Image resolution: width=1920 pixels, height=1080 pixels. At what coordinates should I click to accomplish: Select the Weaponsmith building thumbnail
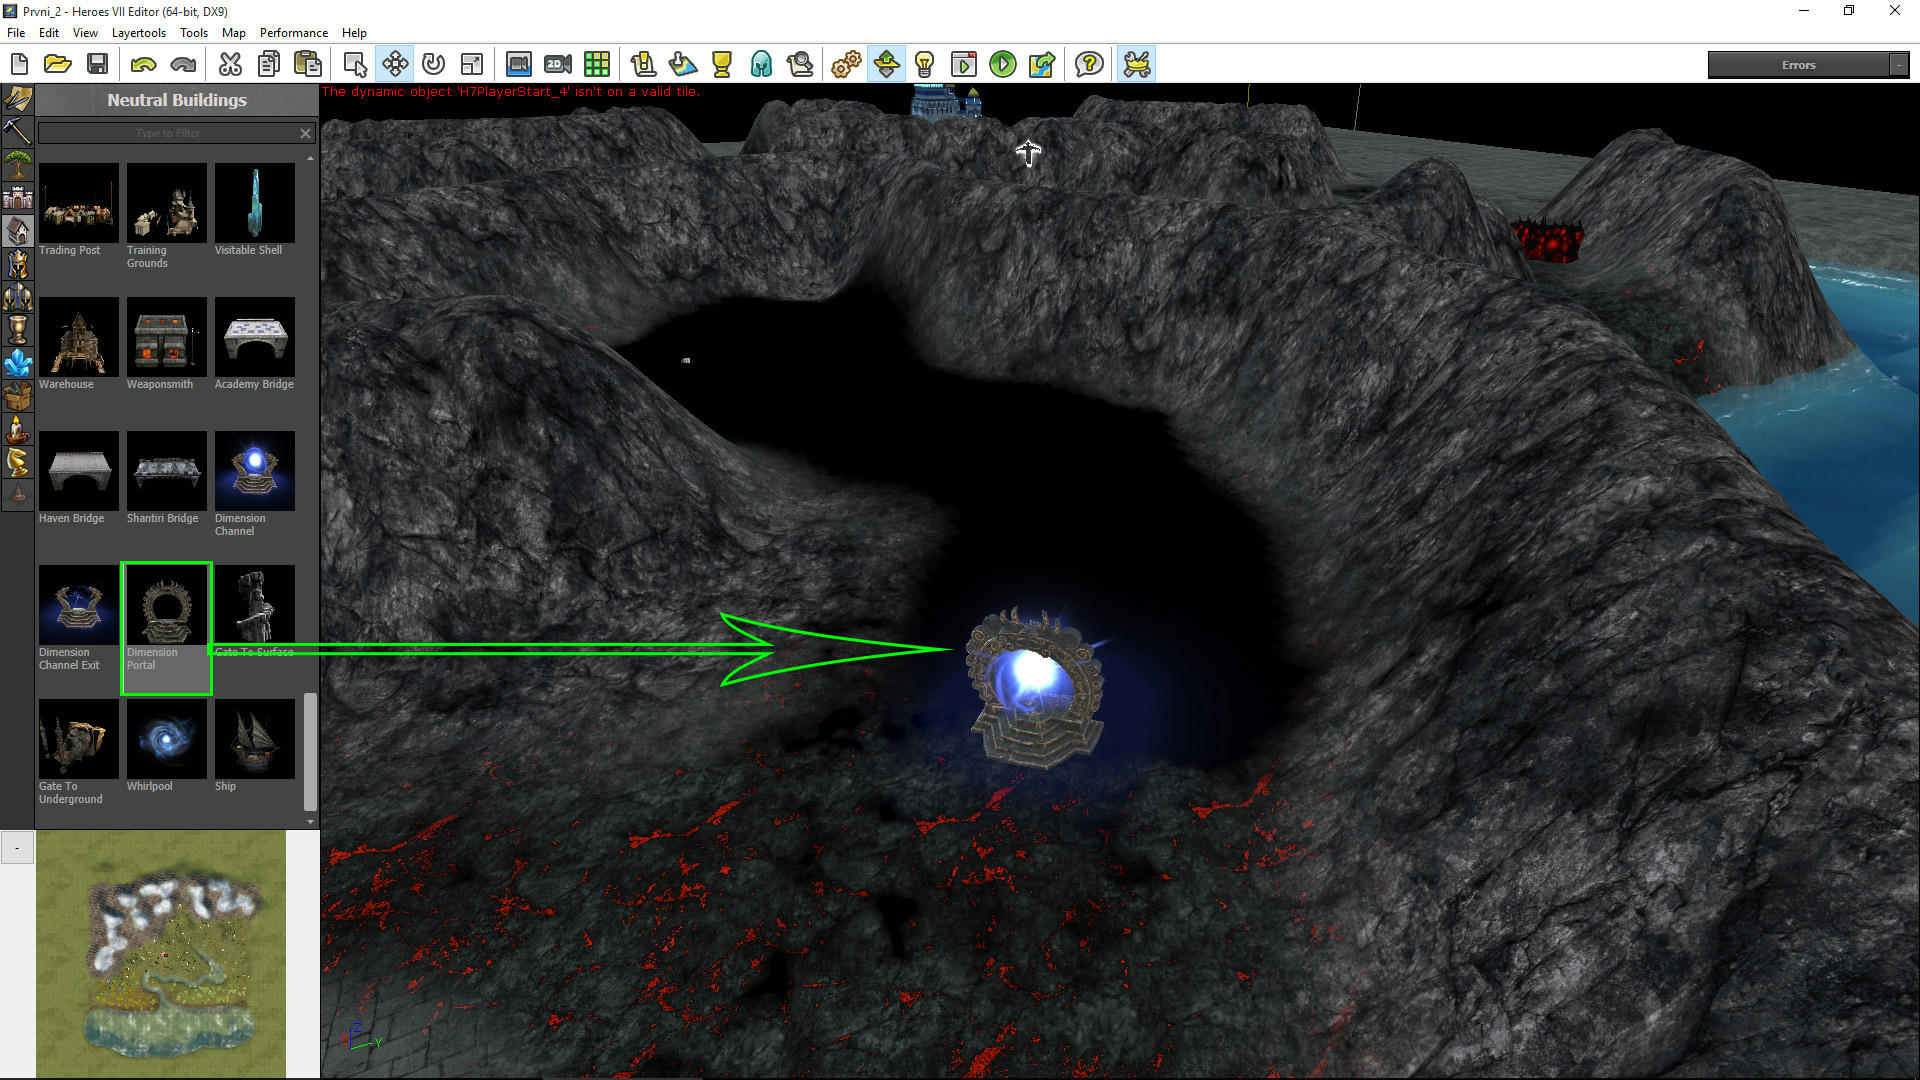pyautogui.click(x=167, y=337)
